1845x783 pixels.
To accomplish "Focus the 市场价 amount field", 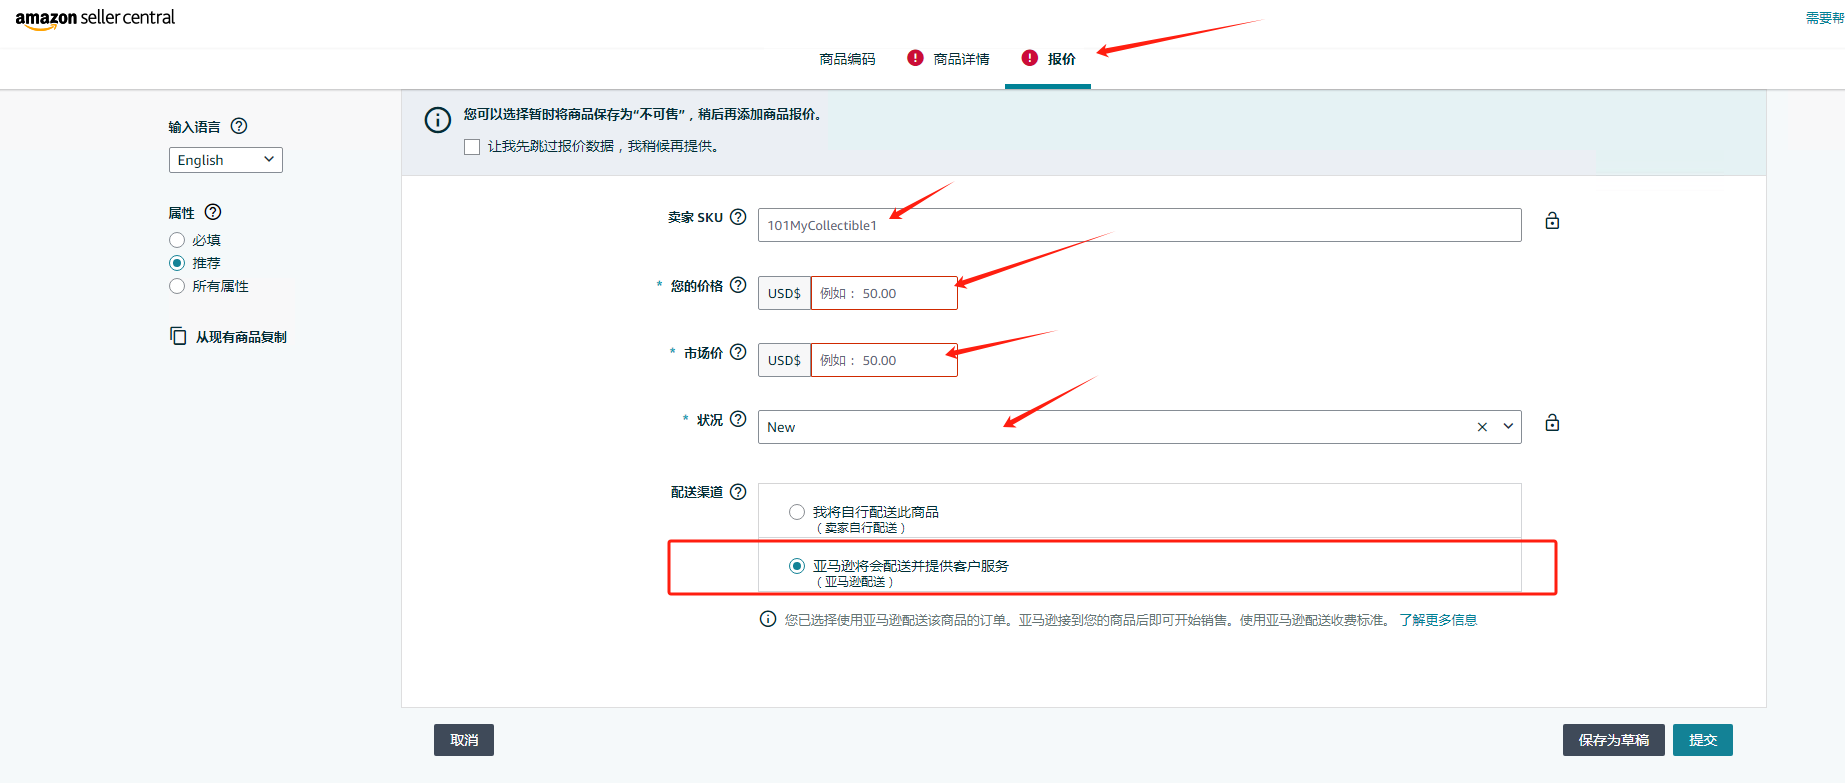I will click(x=884, y=360).
